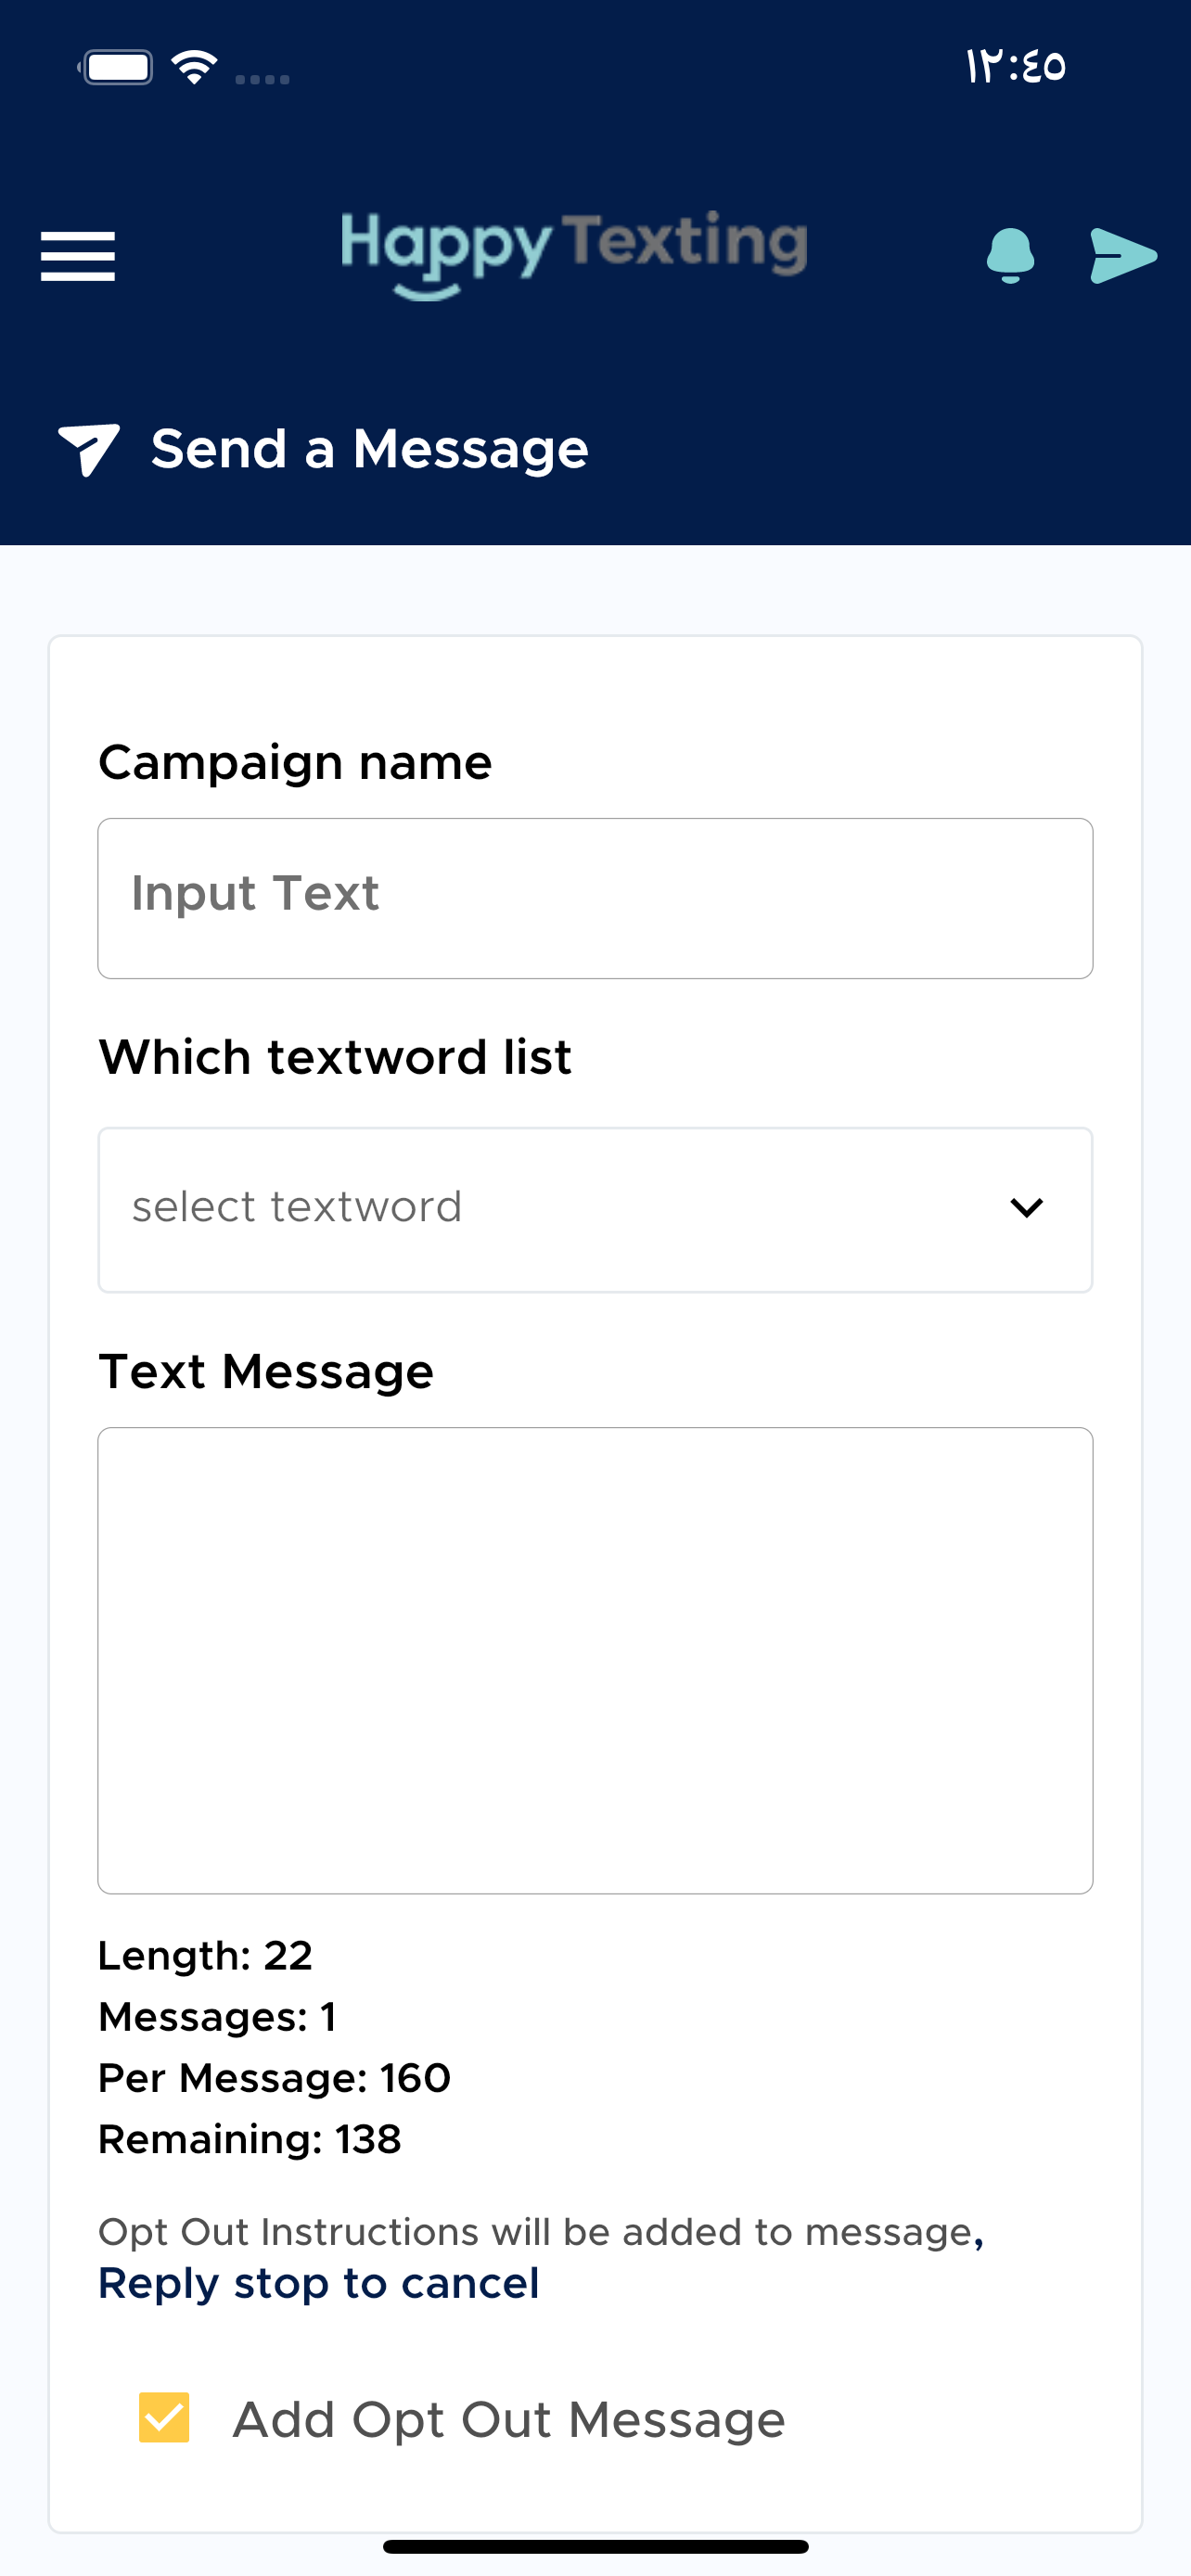1191x2576 pixels.
Task: Tap the battery status icon
Action: pos(116,67)
